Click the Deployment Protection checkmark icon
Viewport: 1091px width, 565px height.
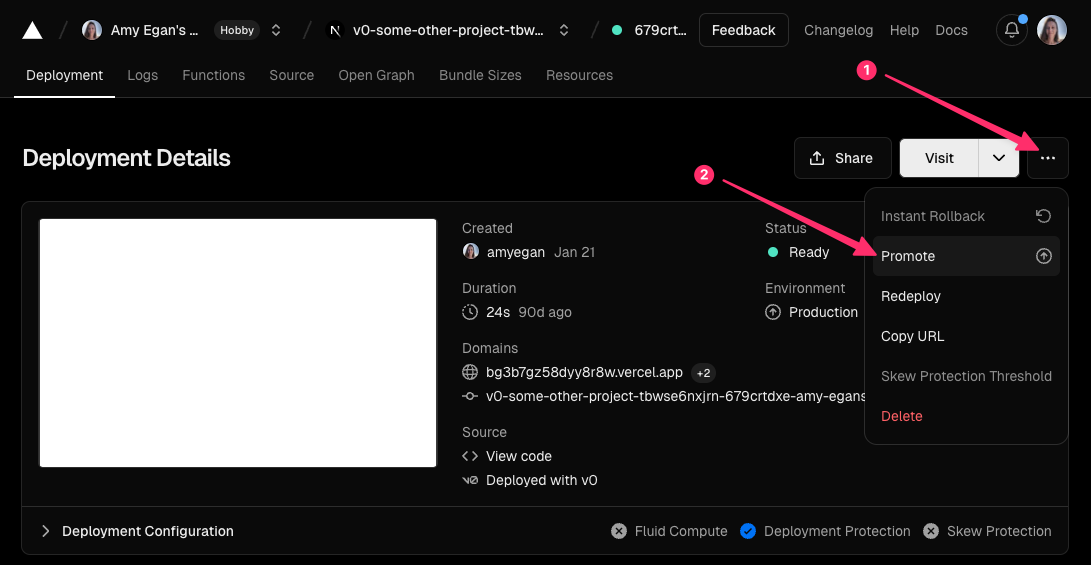pos(748,531)
